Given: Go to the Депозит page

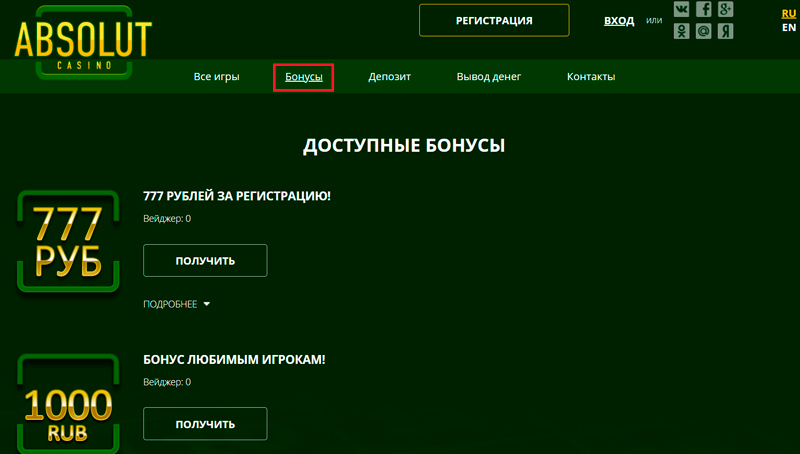Looking at the screenshot, I should click(x=389, y=77).
